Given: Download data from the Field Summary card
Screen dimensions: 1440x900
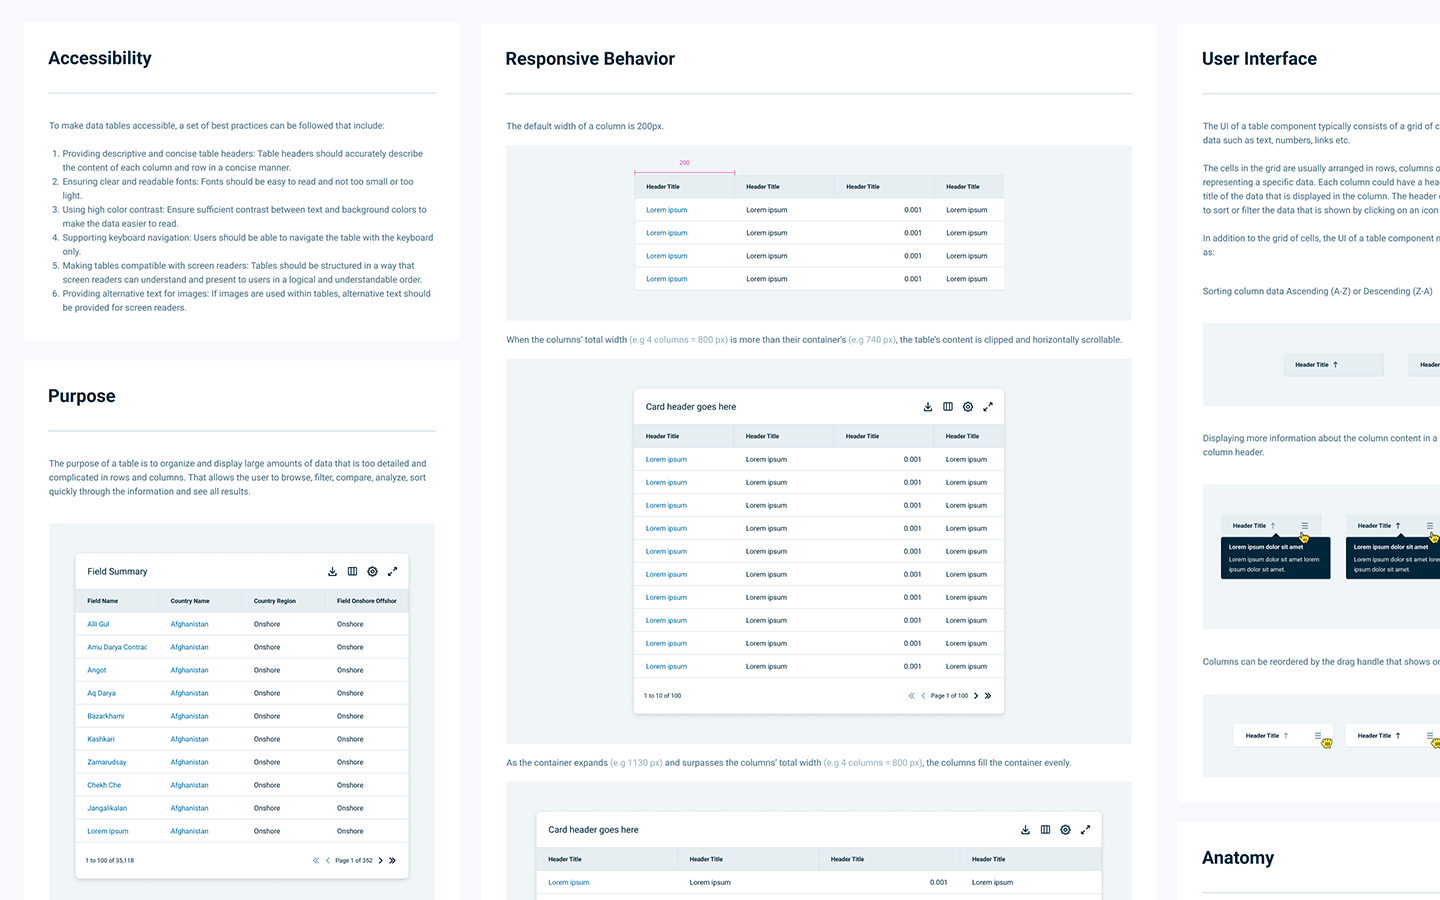Looking at the screenshot, I should tap(332, 572).
